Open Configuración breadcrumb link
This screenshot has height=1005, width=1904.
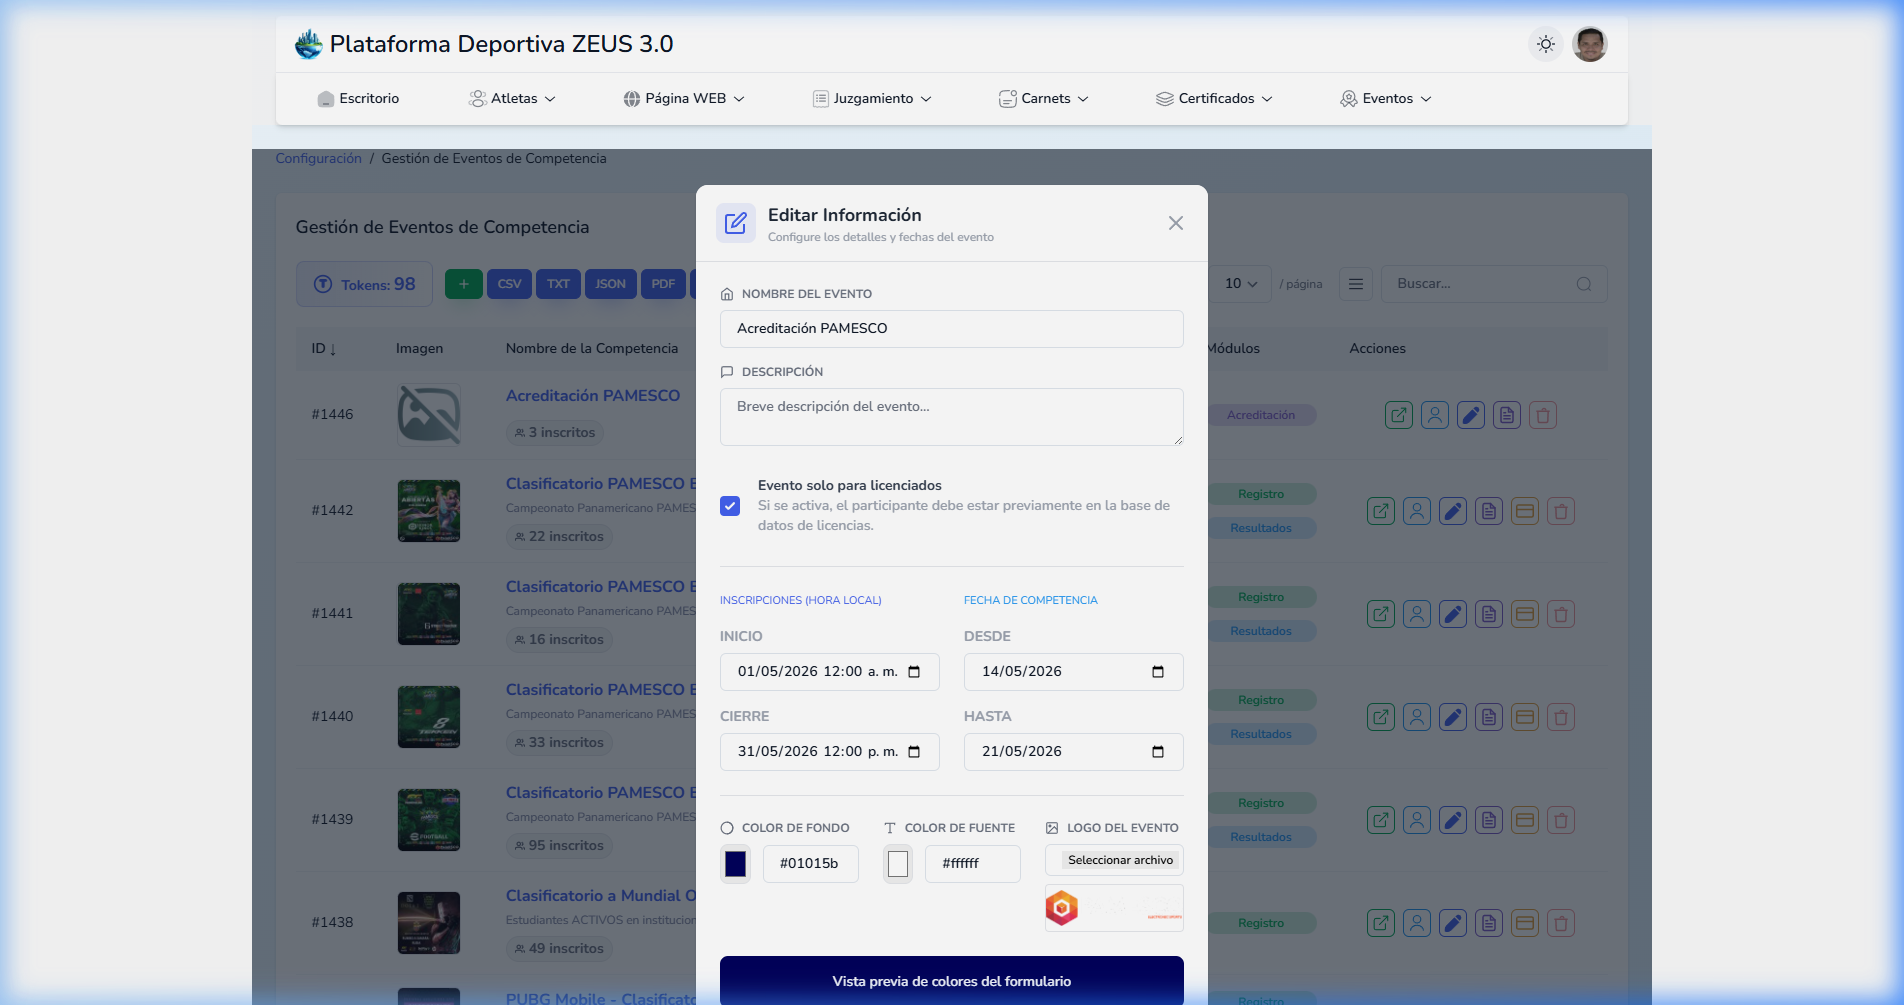coord(318,158)
